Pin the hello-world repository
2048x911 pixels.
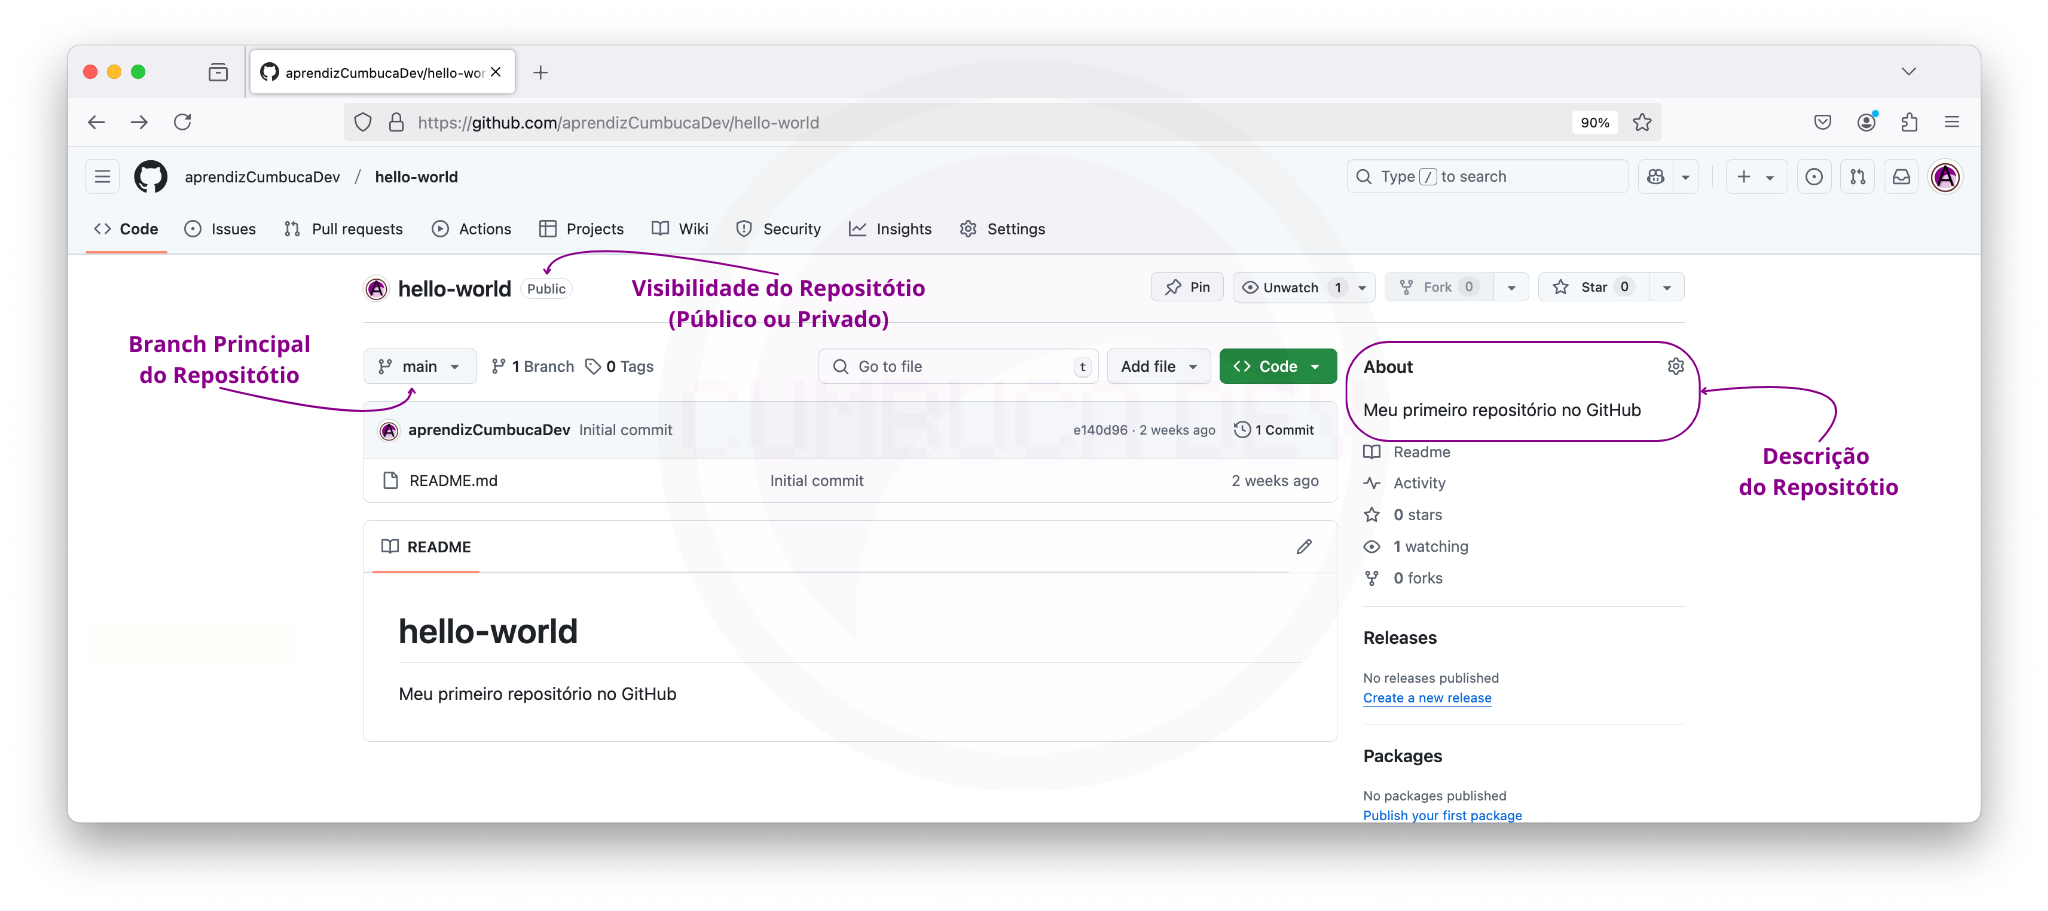tap(1187, 287)
